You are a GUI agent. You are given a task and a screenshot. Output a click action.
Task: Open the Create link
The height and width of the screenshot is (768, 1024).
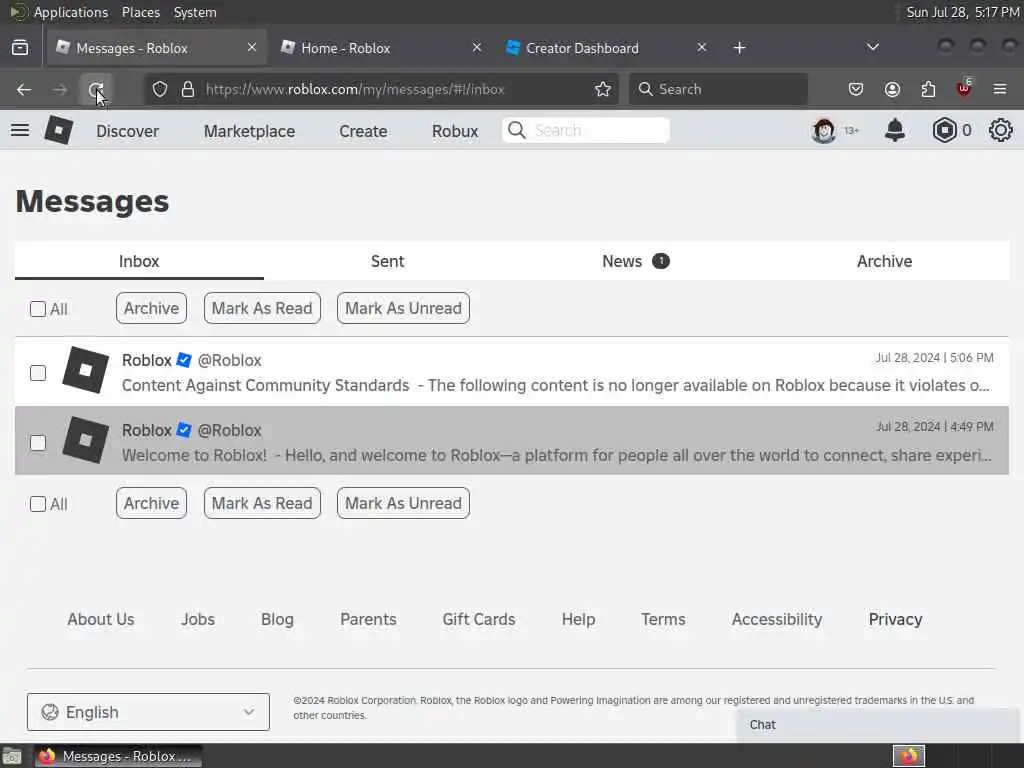coord(363,131)
